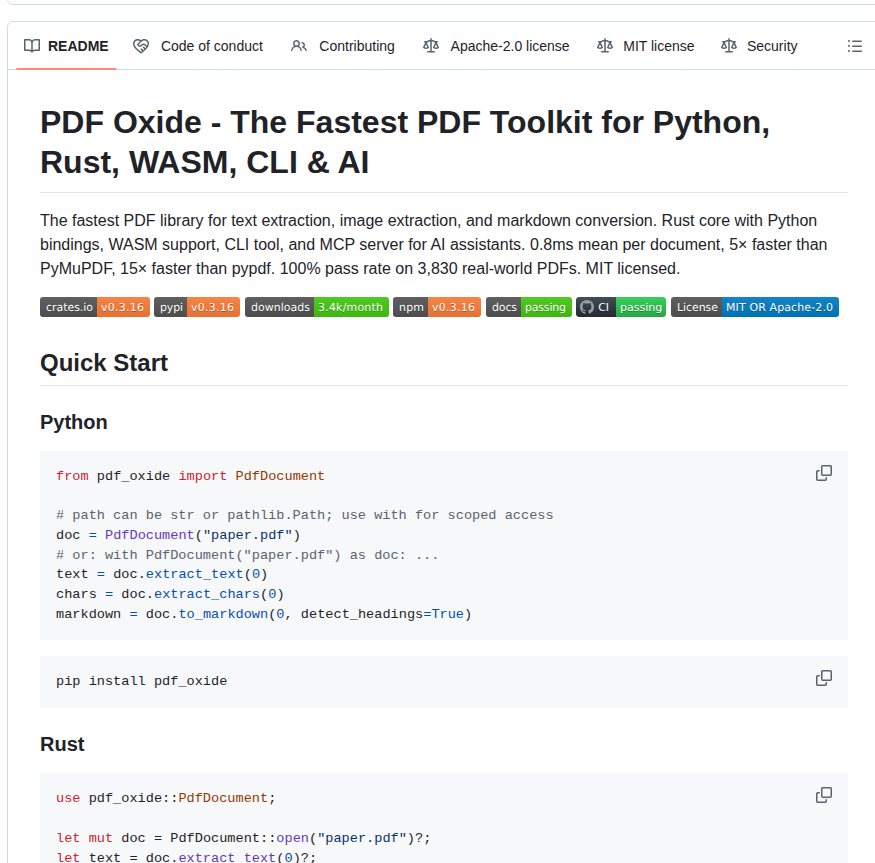Click the 'markdown = doc.to_markdown' line
This screenshot has height=863, width=875.
(x=263, y=614)
